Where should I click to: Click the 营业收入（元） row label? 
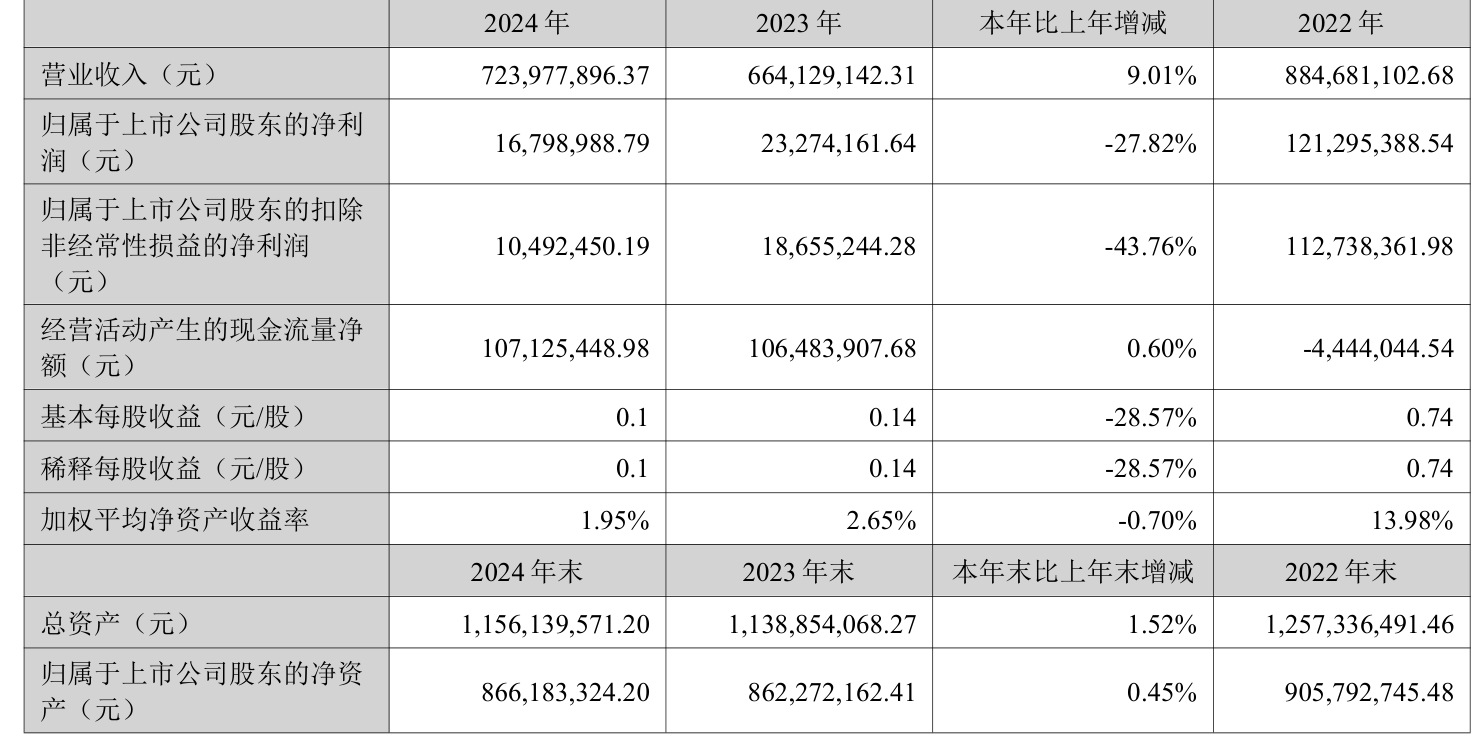pos(128,75)
